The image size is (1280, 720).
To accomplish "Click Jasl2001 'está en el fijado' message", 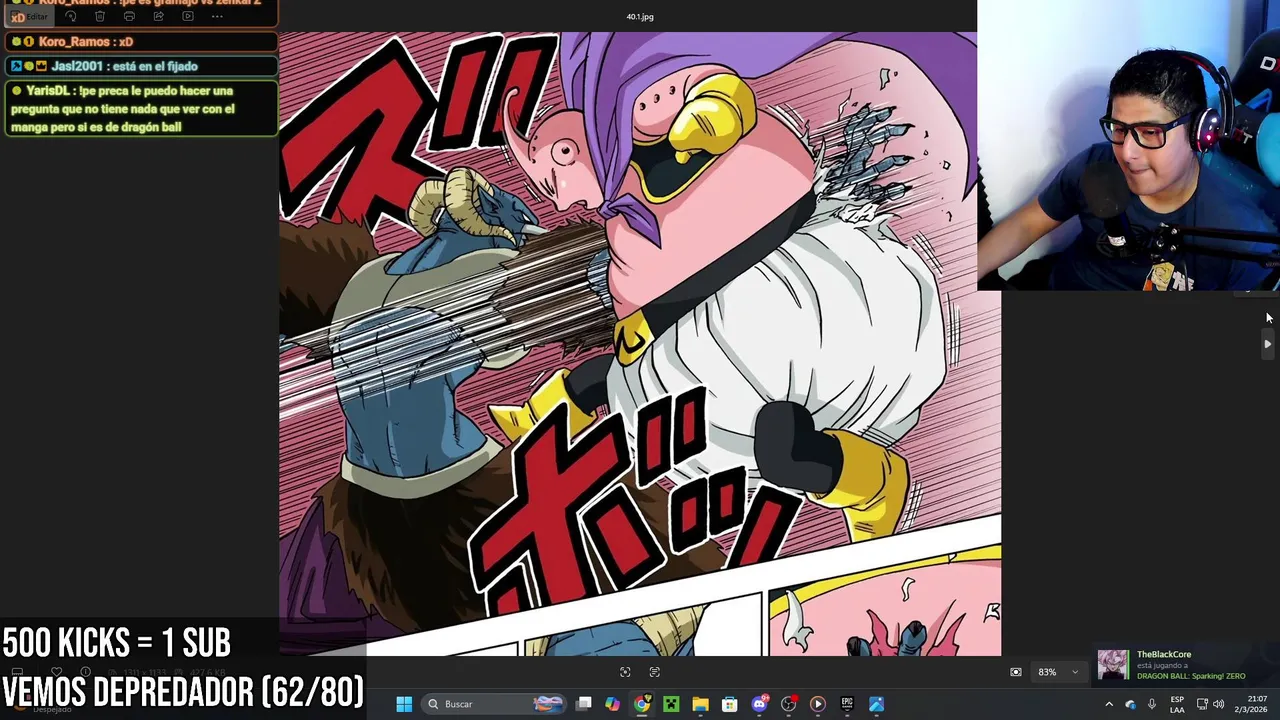I will pos(140,66).
